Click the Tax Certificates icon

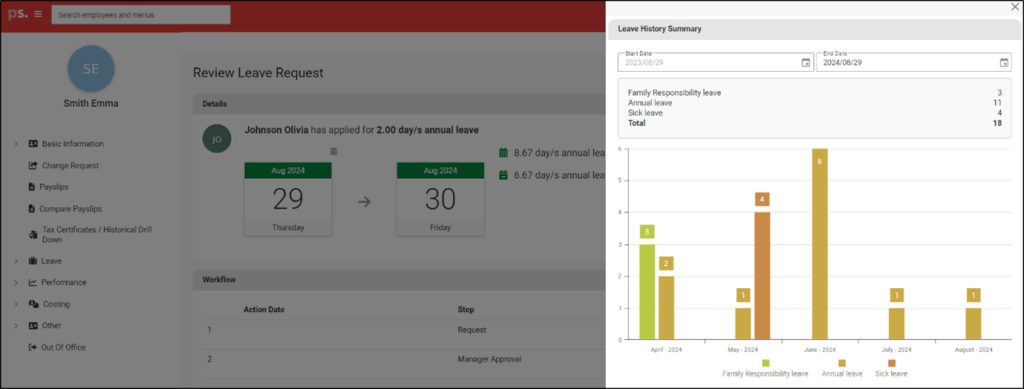click(x=34, y=234)
